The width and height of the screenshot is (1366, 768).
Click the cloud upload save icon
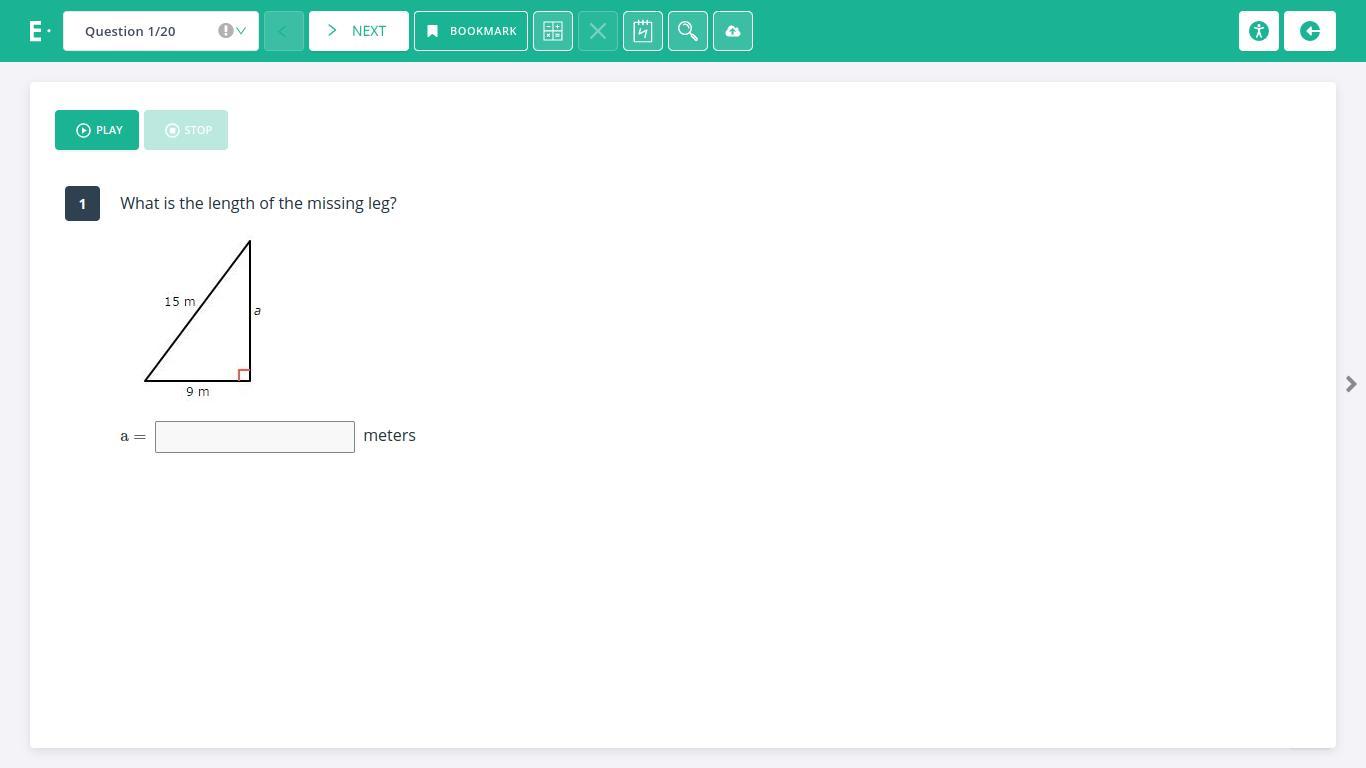coord(733,31)
